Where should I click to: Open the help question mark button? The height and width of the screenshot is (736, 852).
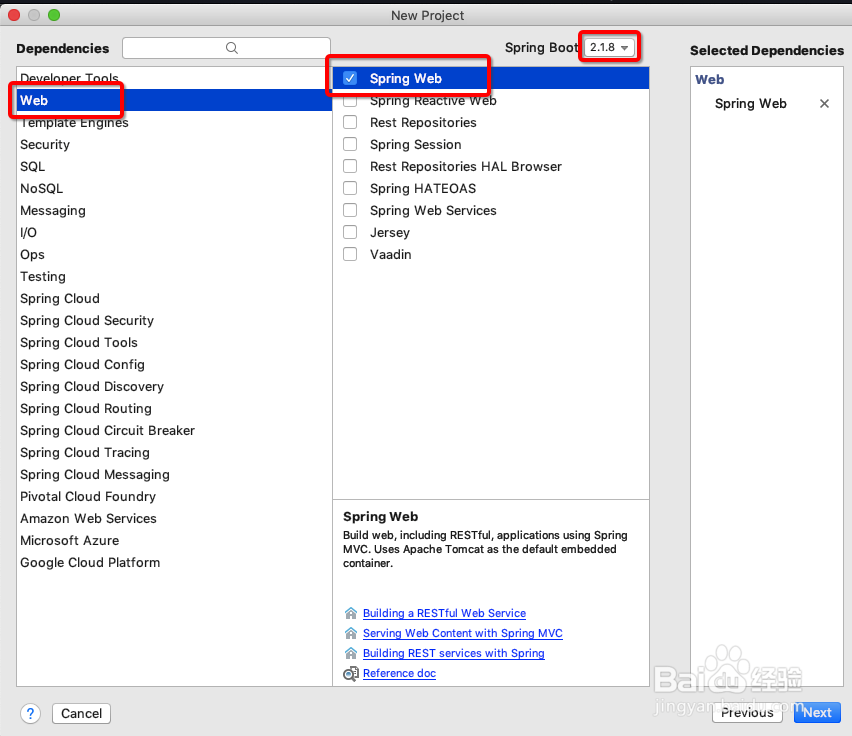[30, 713]
